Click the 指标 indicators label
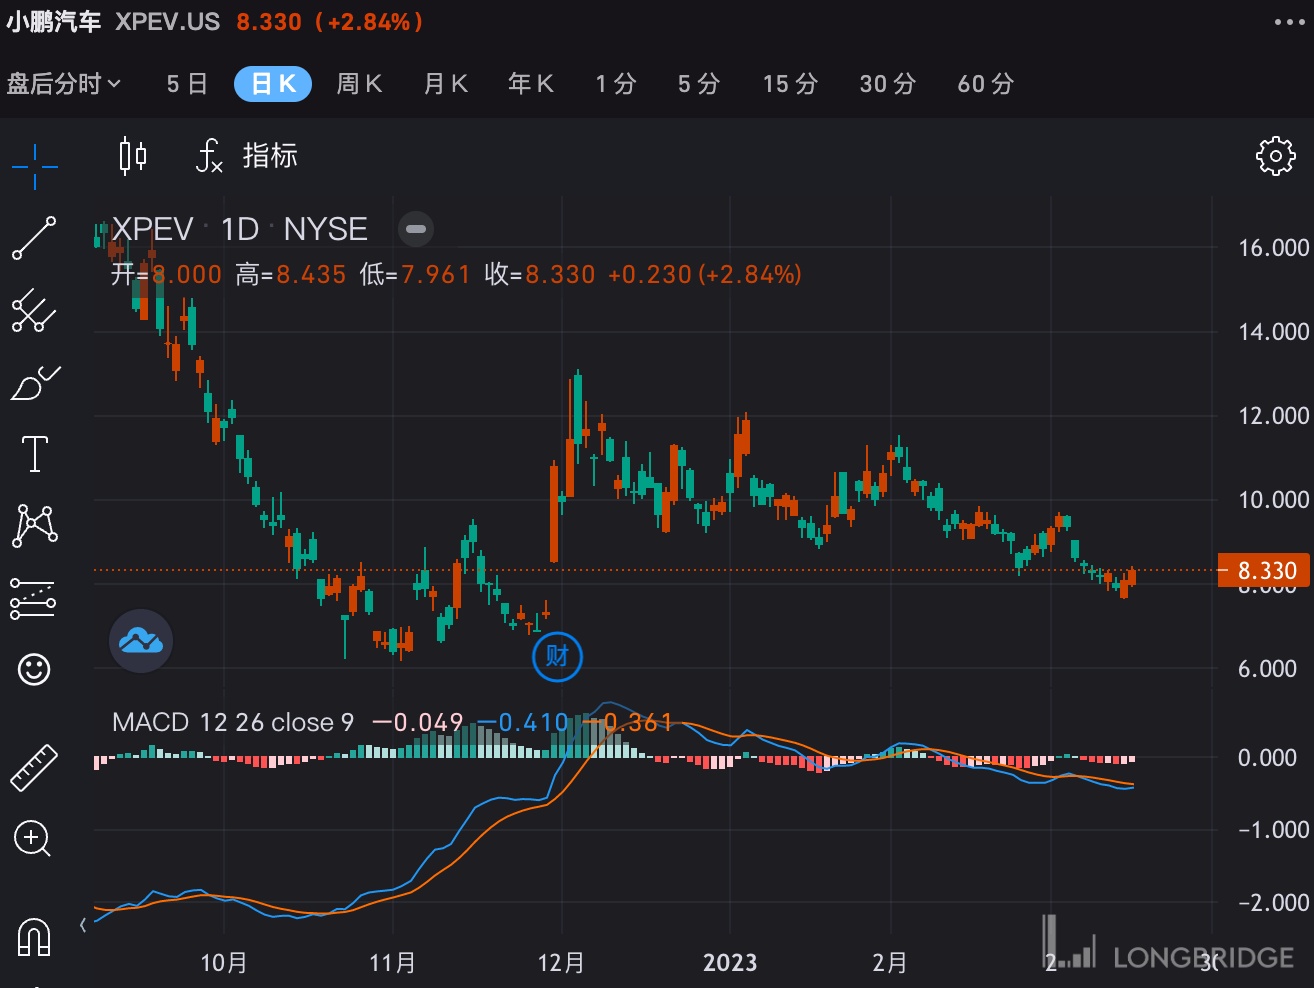Image resolution: width=1314 pixels, height=988 pixels. pyautogui.click(x=270, y=156)
